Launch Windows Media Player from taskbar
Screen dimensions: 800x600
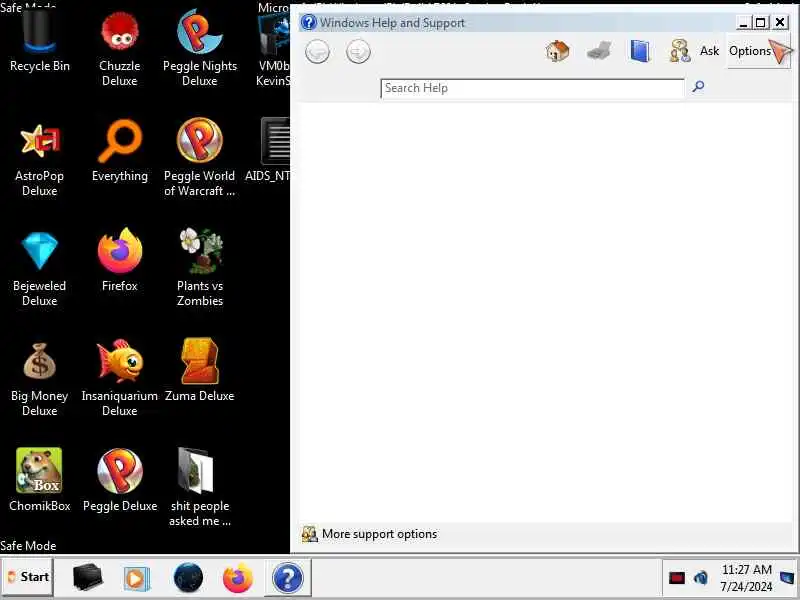(136, 579)
